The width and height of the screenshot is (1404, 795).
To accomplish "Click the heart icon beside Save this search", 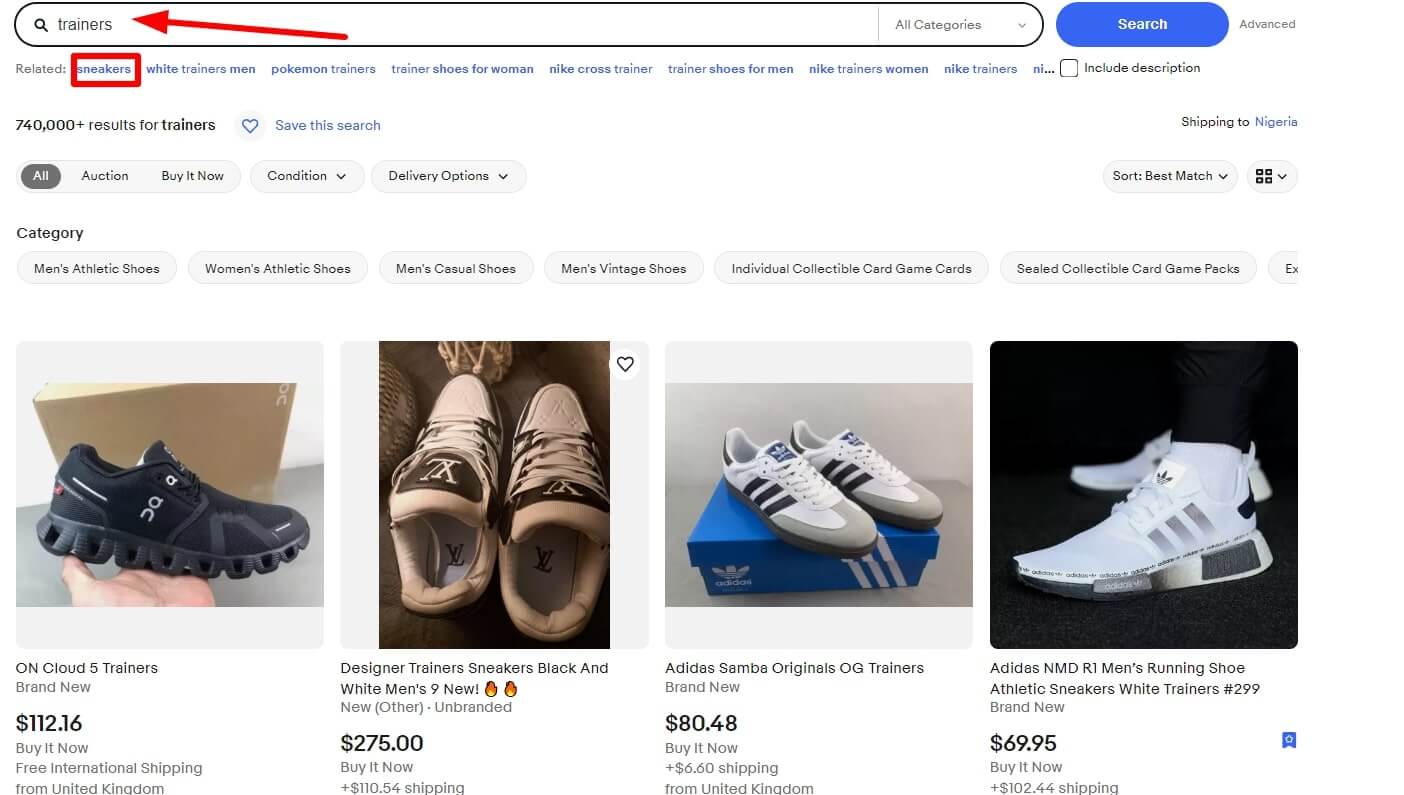I will 250,126.
